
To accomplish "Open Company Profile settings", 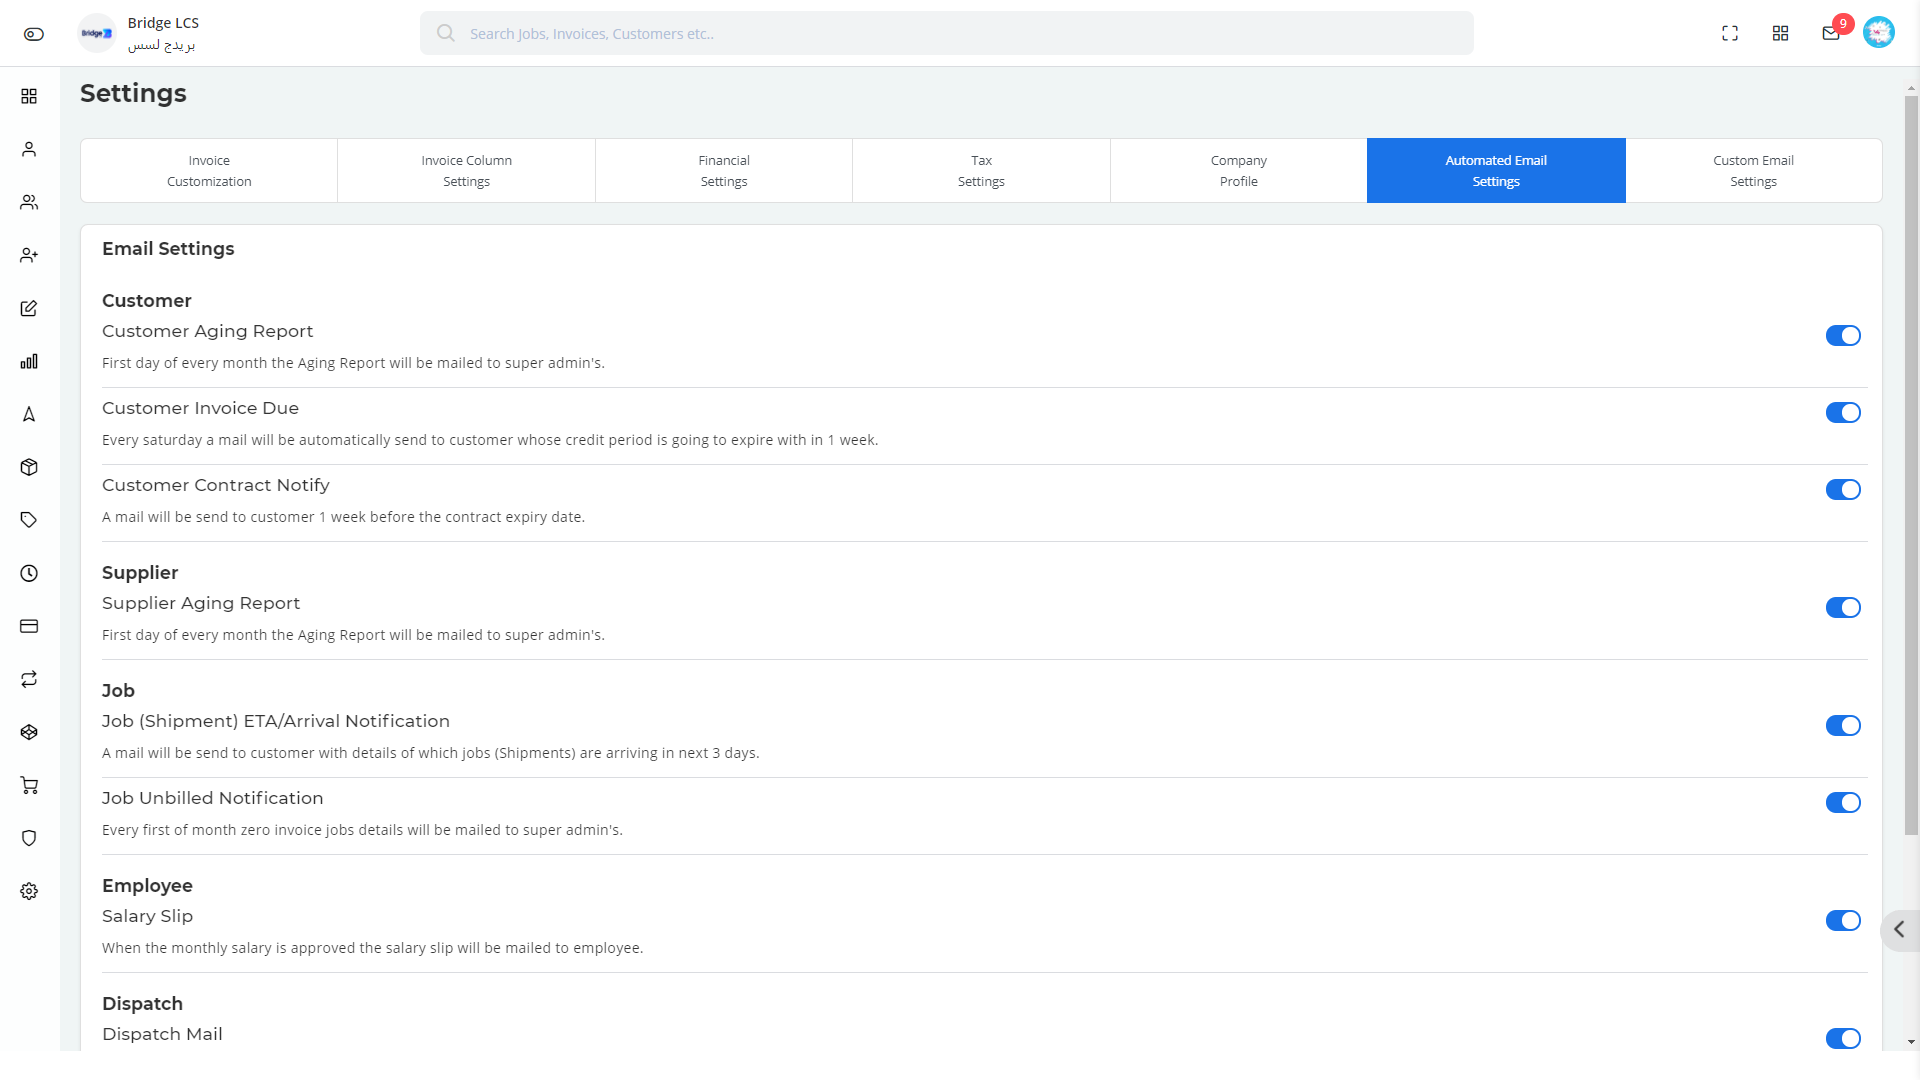I will (x=1238, y=170).
